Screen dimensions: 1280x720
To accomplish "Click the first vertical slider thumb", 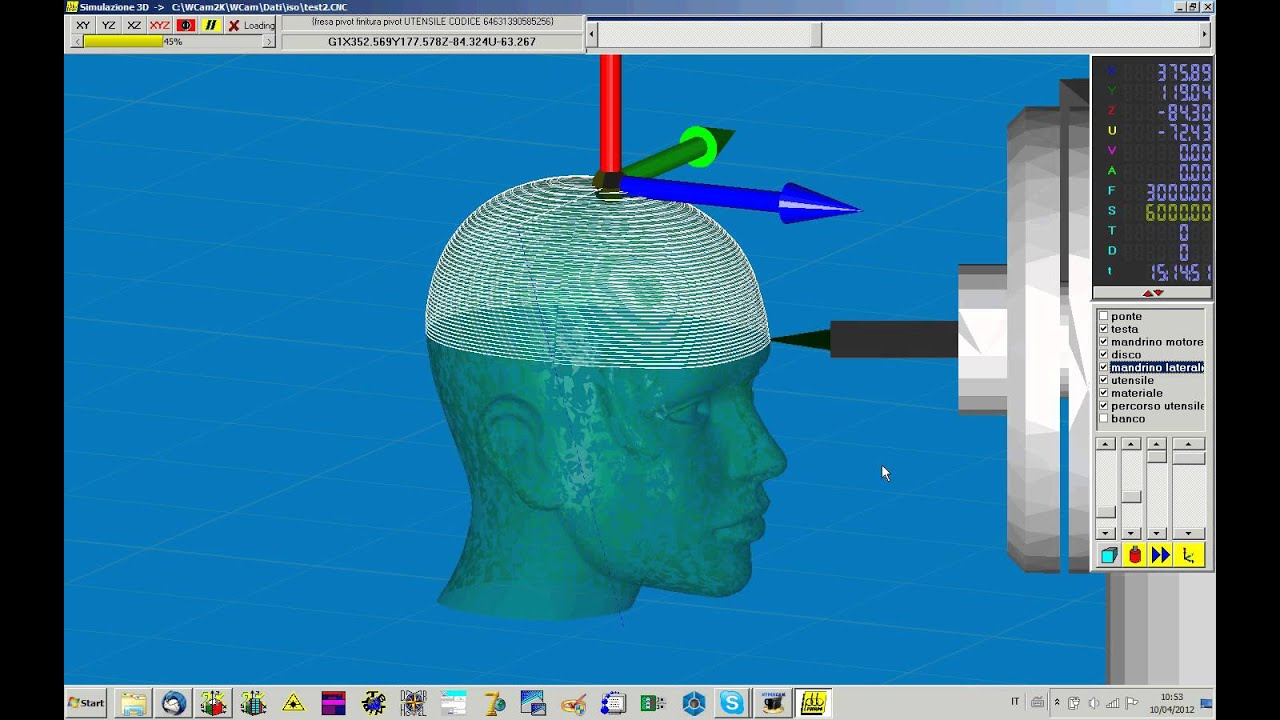I will pos(1106,512).
